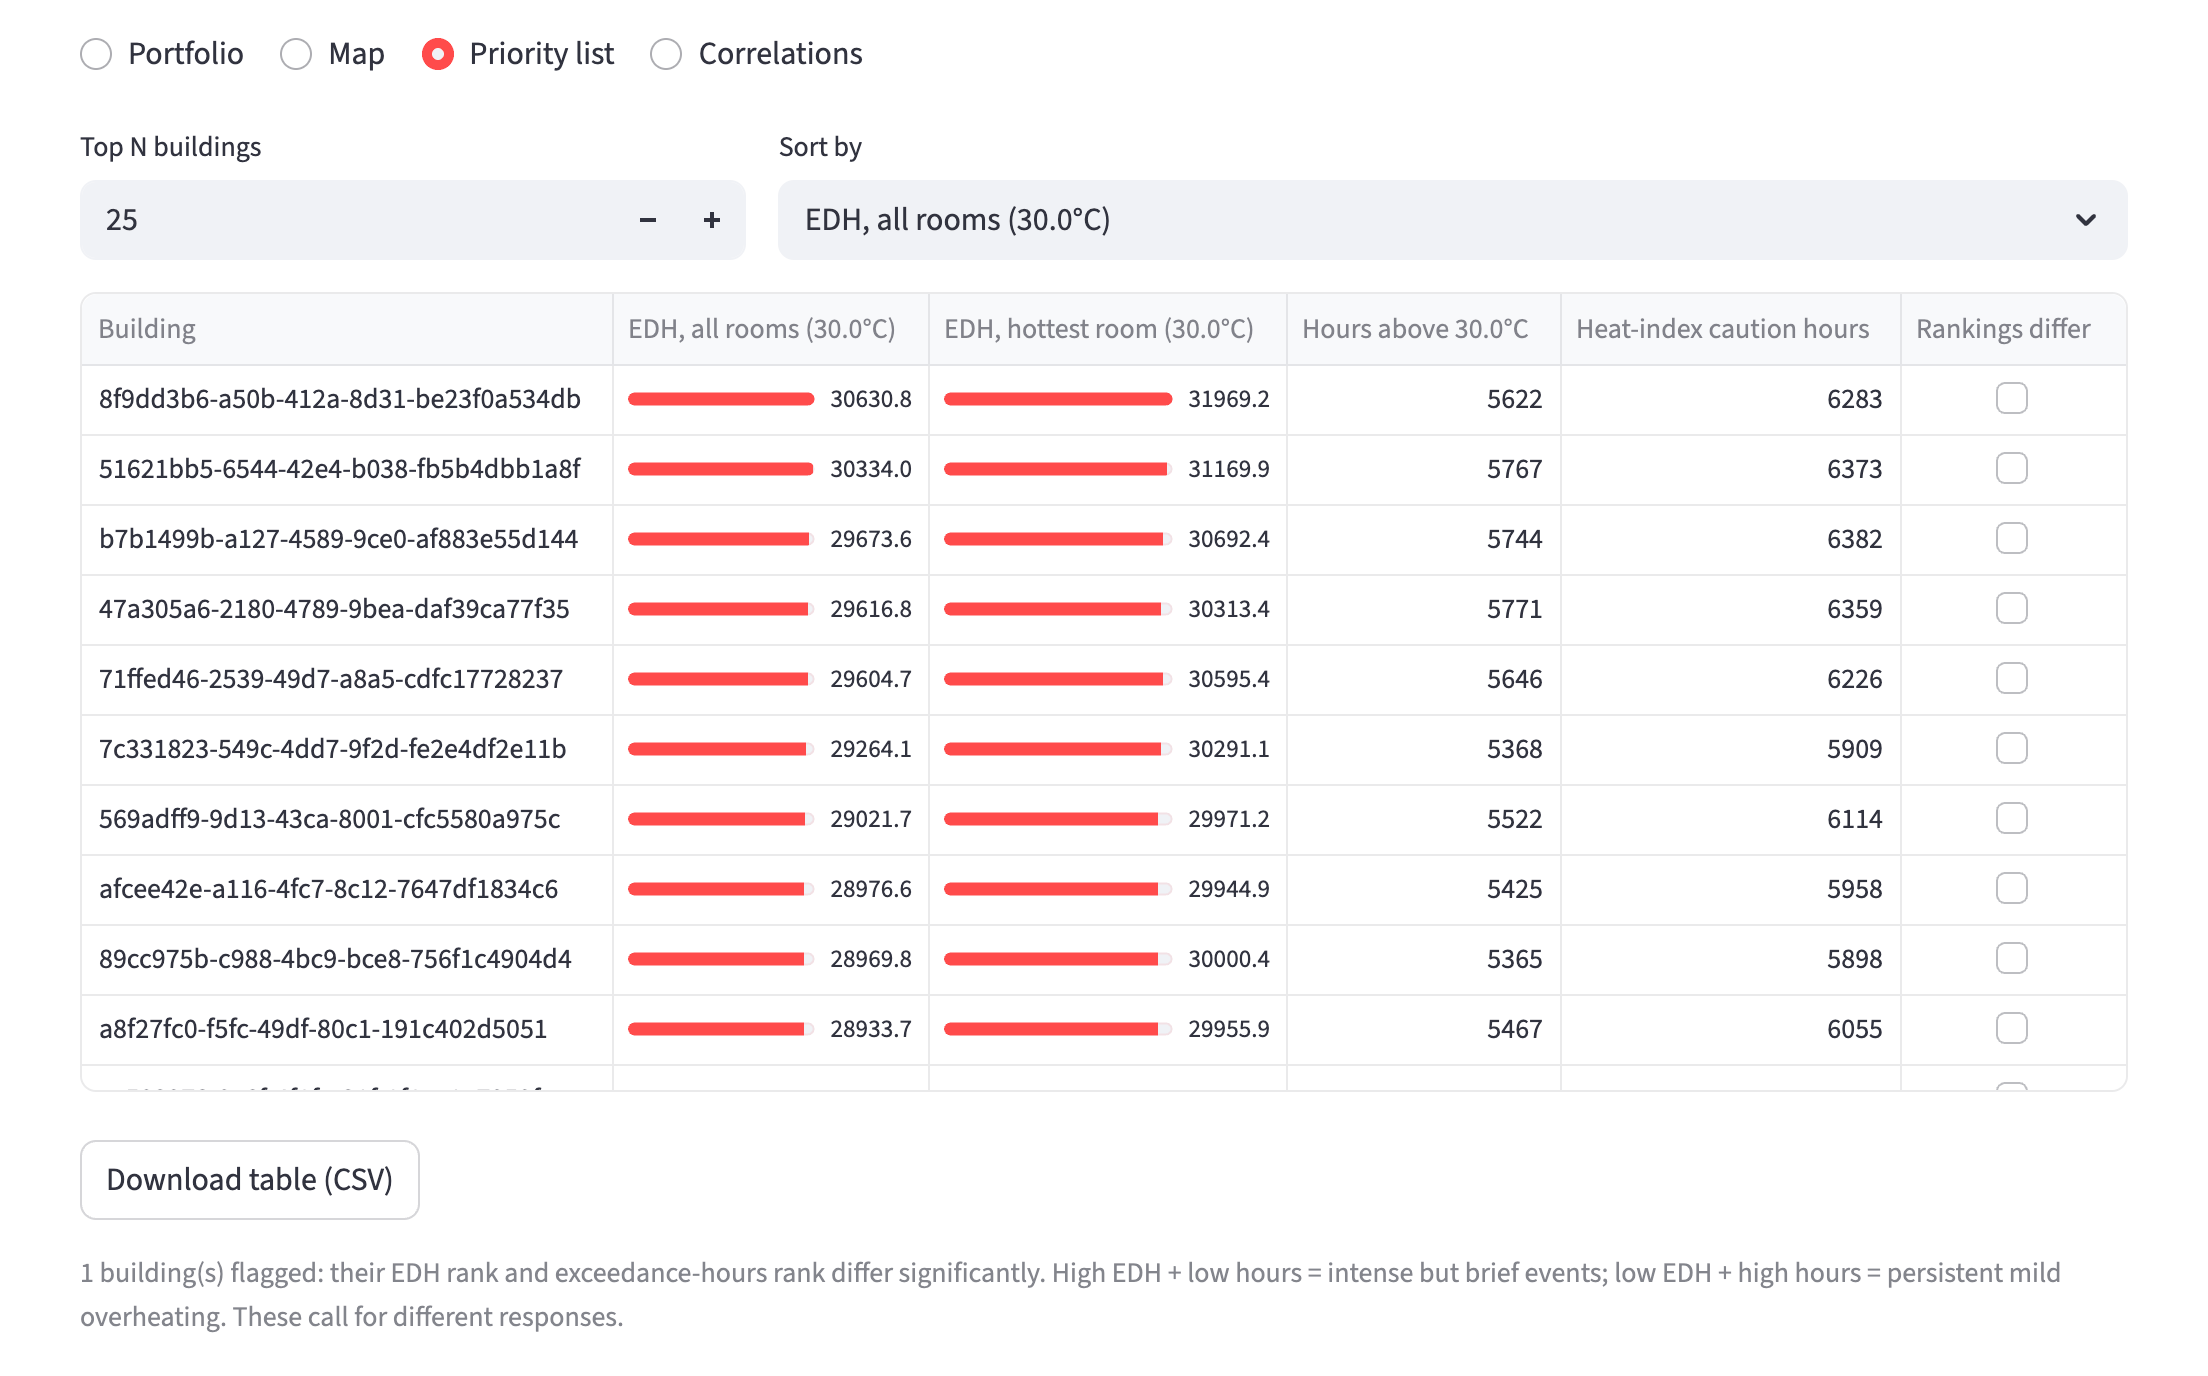This screenshot has width=2208, height=1376.
Task: Click Download table (CSV) button
Action: click(250, 1180)
